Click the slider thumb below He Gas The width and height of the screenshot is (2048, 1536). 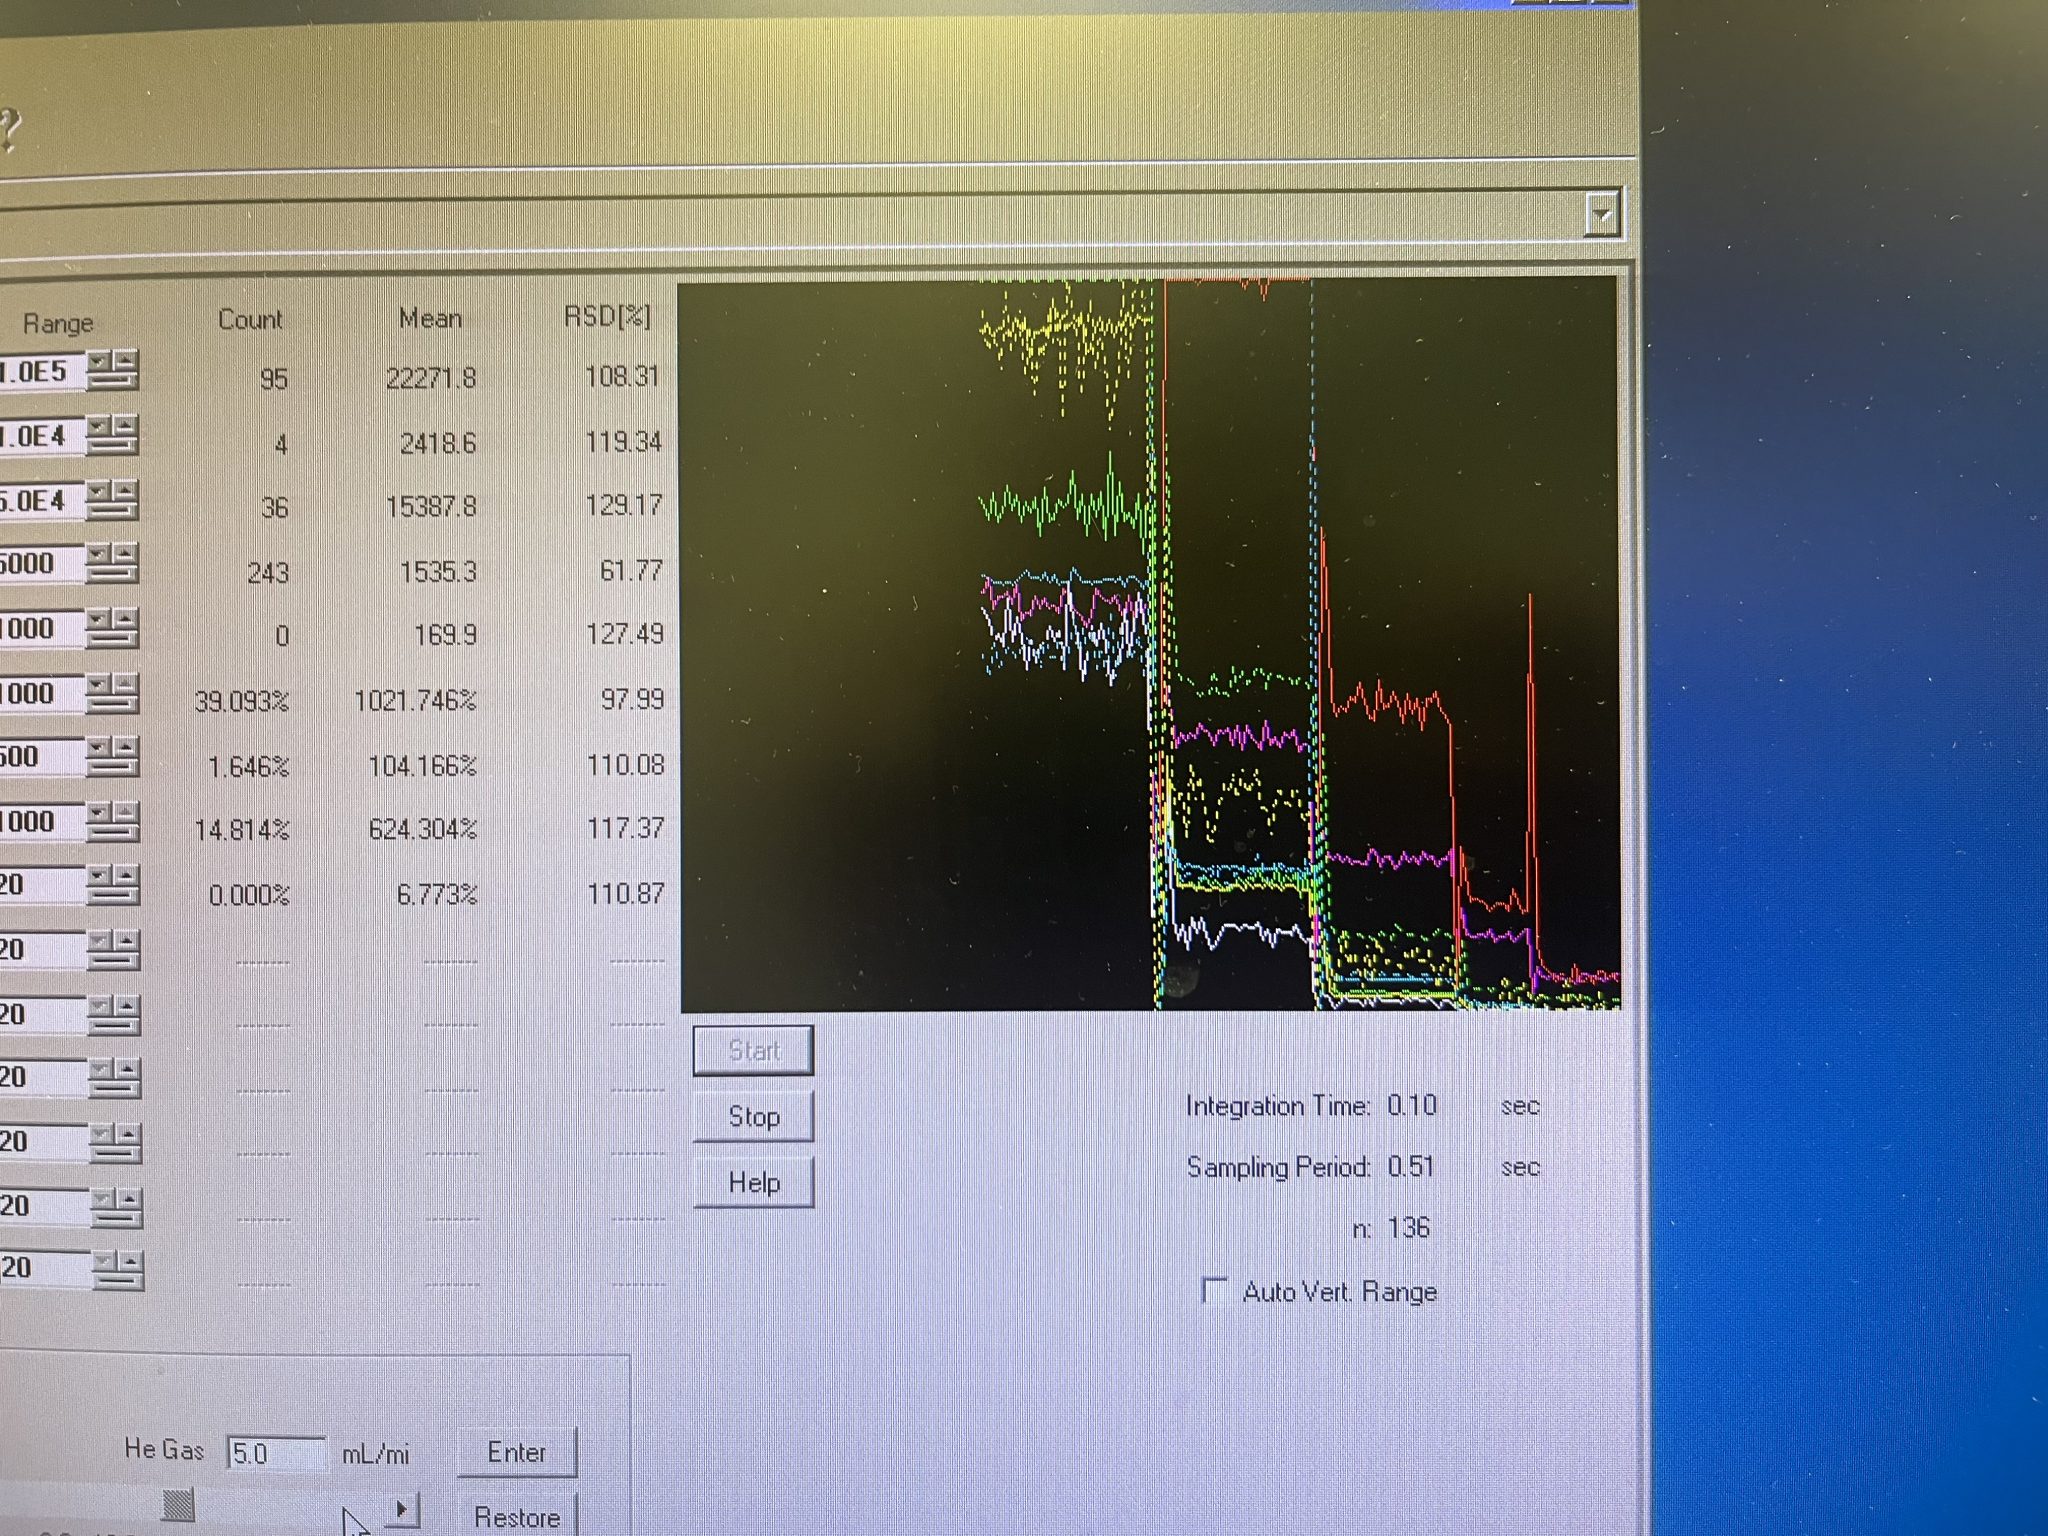(178, 1503)
